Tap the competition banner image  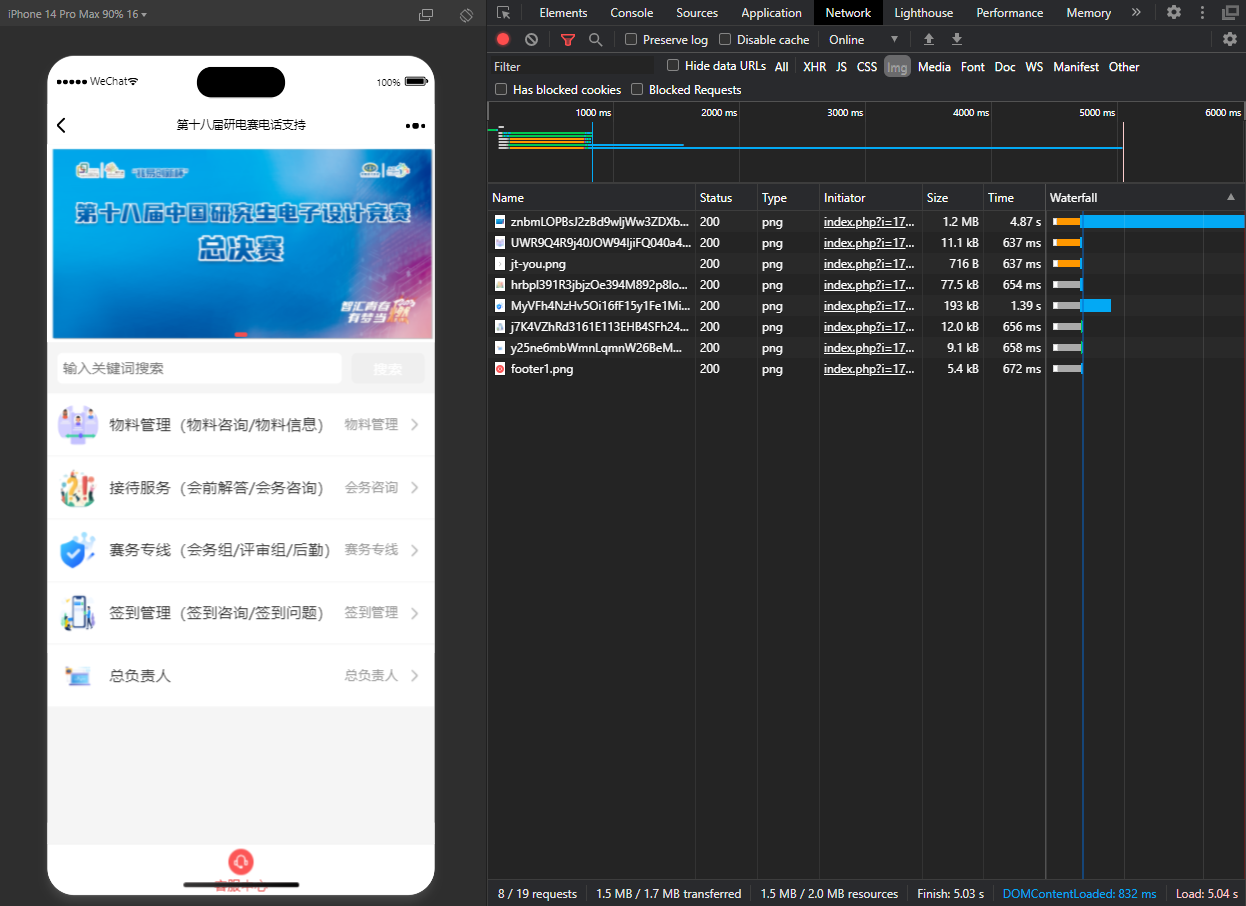point(242,244)
